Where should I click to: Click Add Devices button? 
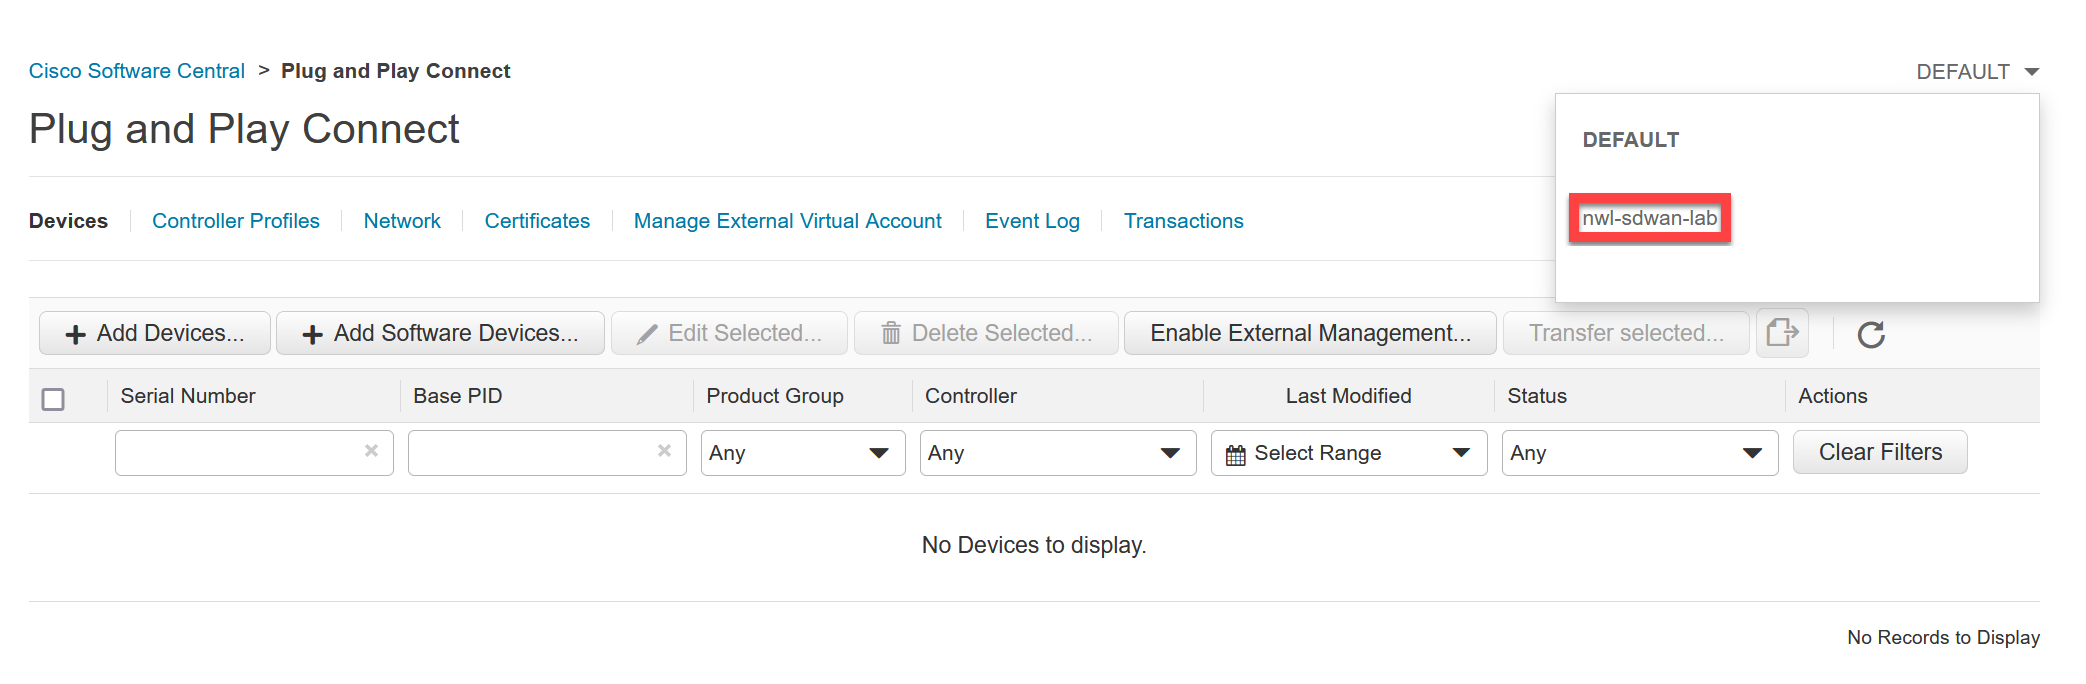click(155, 333)
